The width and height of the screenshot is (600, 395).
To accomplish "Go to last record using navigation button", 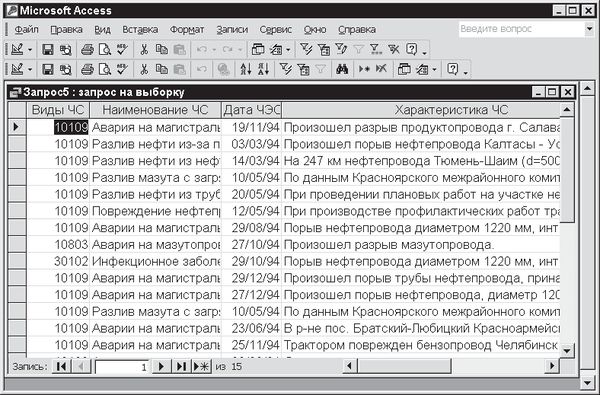I will pyautogui.click(x=181, y=366).
